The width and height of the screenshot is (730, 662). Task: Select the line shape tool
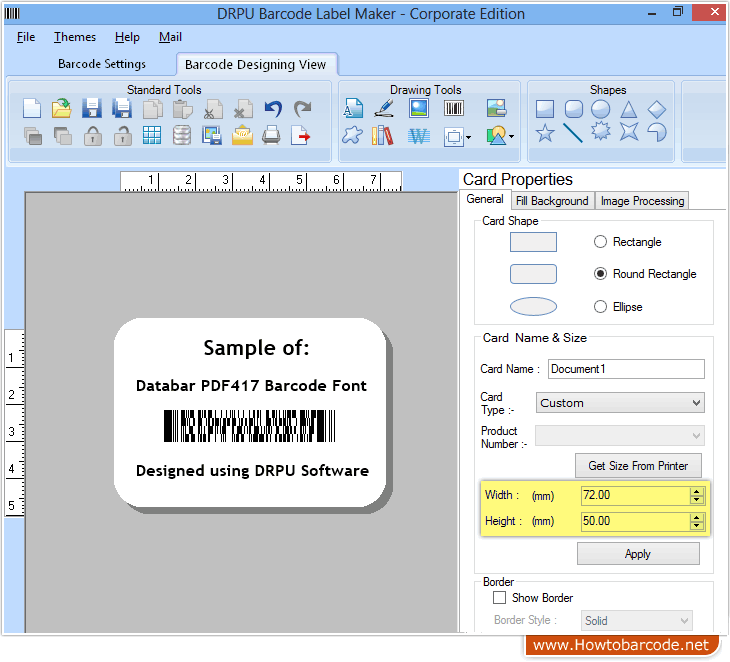click(x=573, y=133)
